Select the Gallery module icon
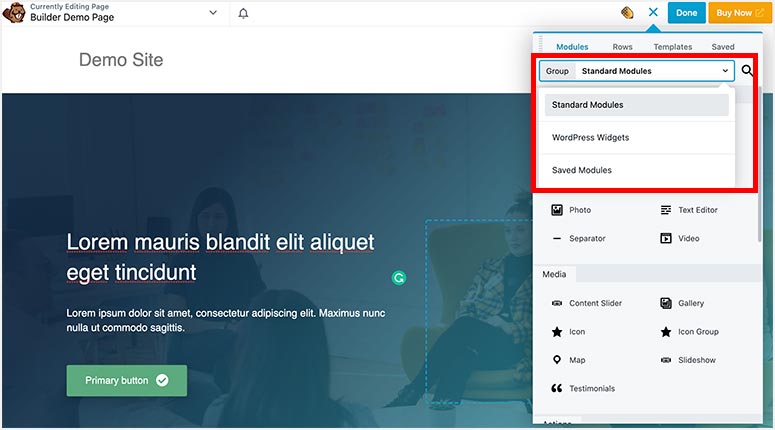775x430 pixels. [666, 303]
